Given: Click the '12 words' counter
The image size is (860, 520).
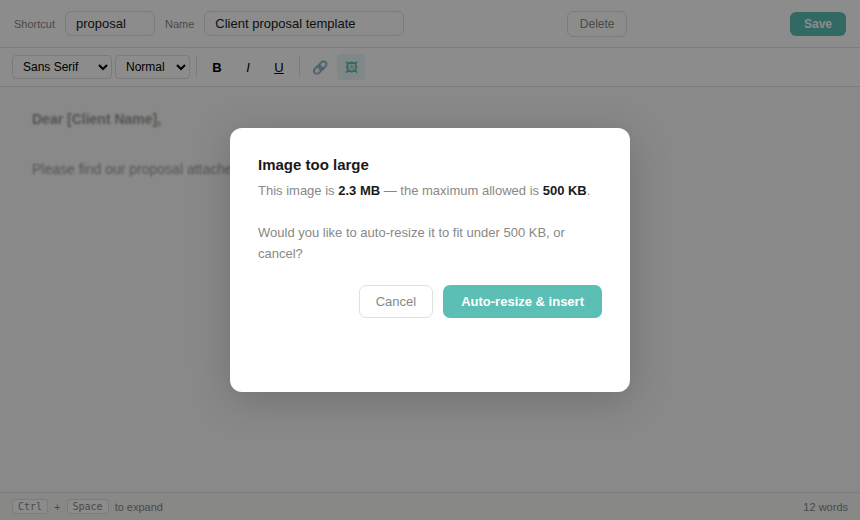Looking at the screenshot, I should [825, 507].
